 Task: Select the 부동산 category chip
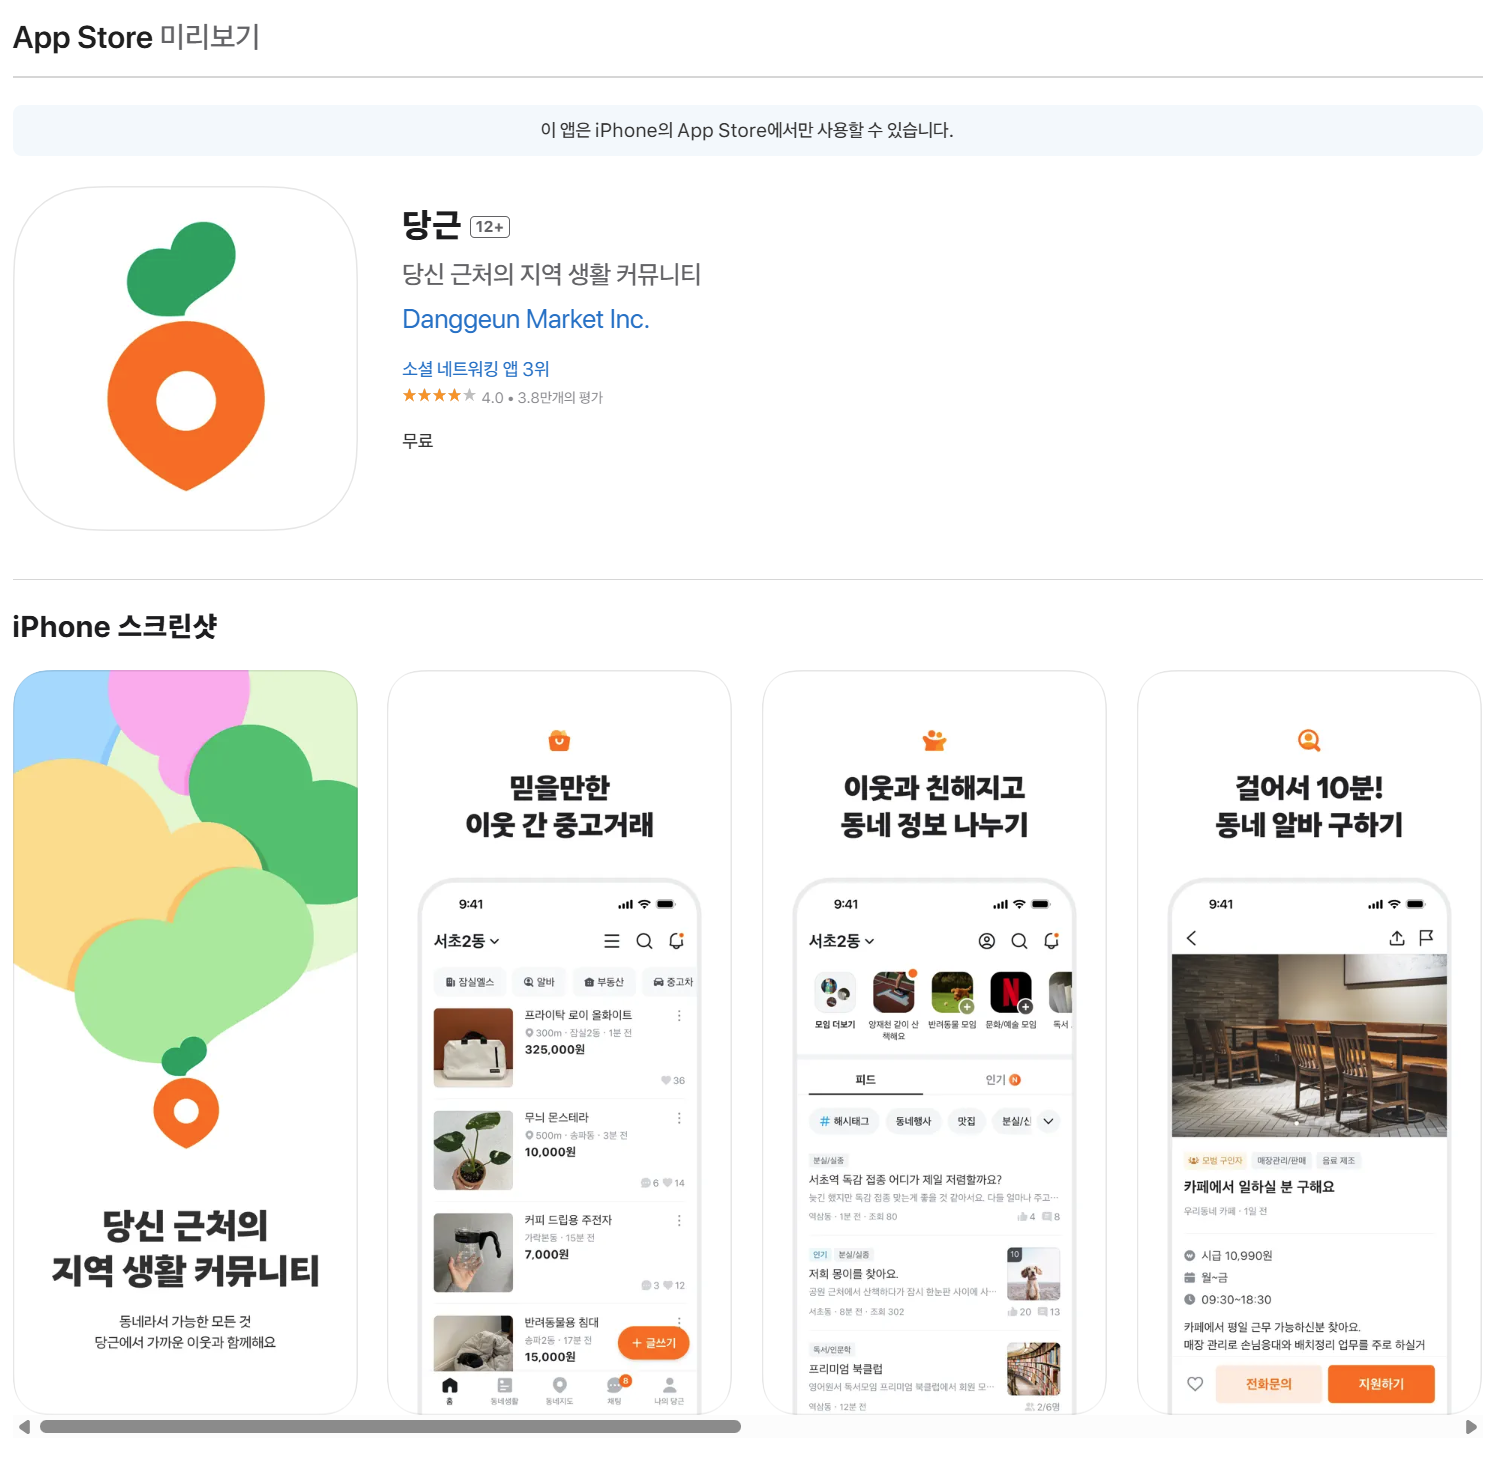(604, 982)
